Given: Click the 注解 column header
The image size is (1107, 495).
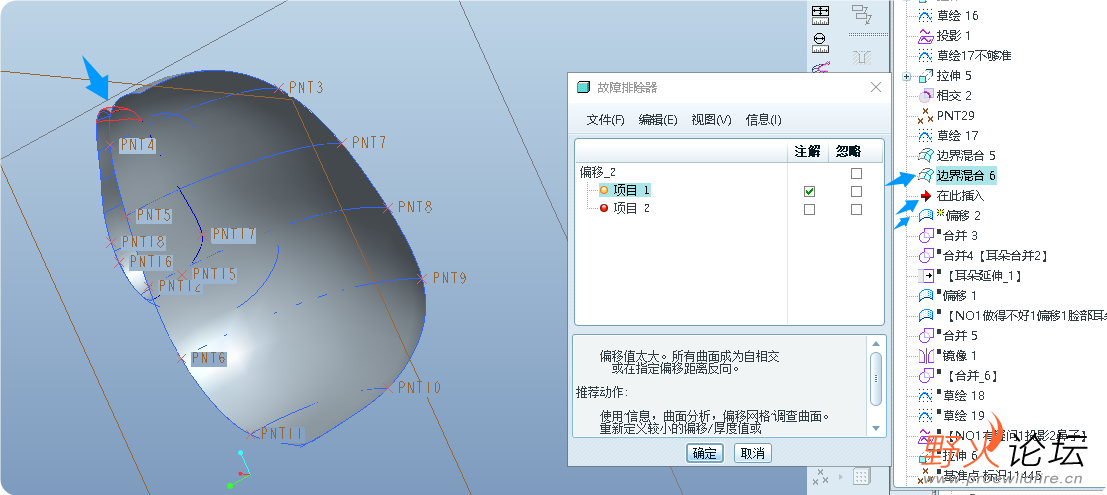Looking at the screenshot, I should click(808, 152).
